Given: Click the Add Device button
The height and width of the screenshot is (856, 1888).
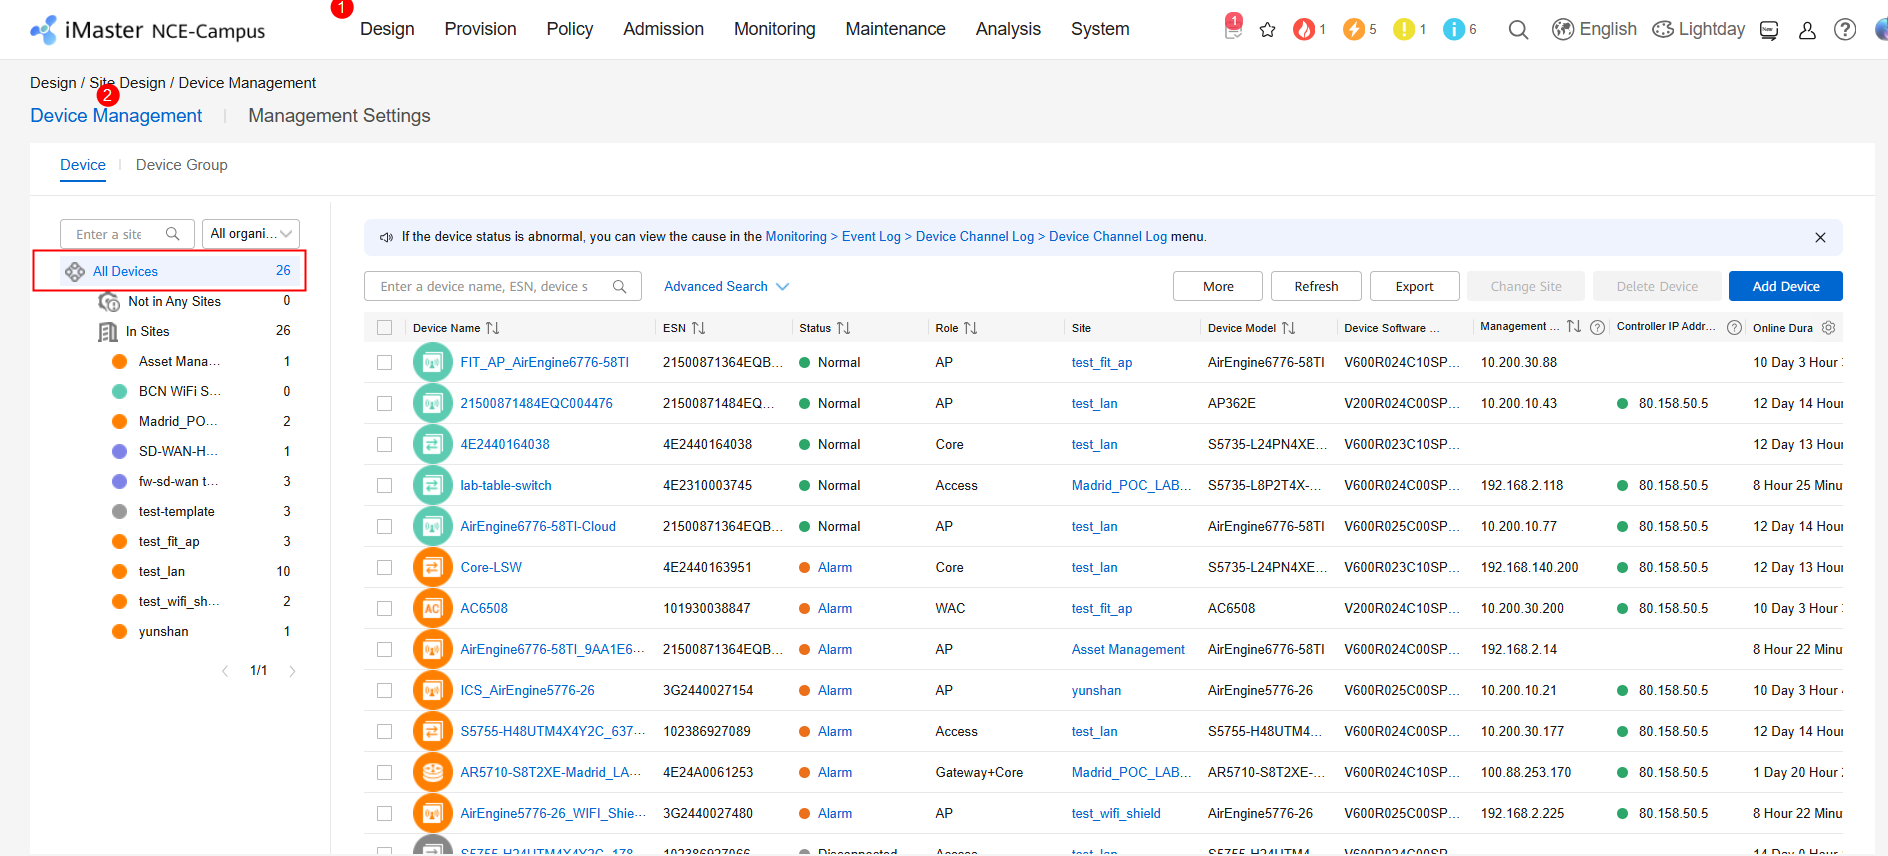Looking at the screenshot, I should pos(1785,286).
